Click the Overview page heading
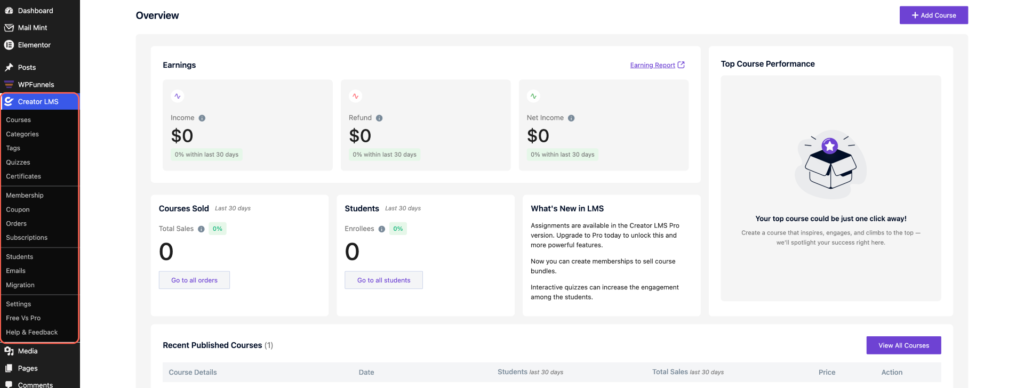This screenshot has height=388, width=1024. [157, 16]
